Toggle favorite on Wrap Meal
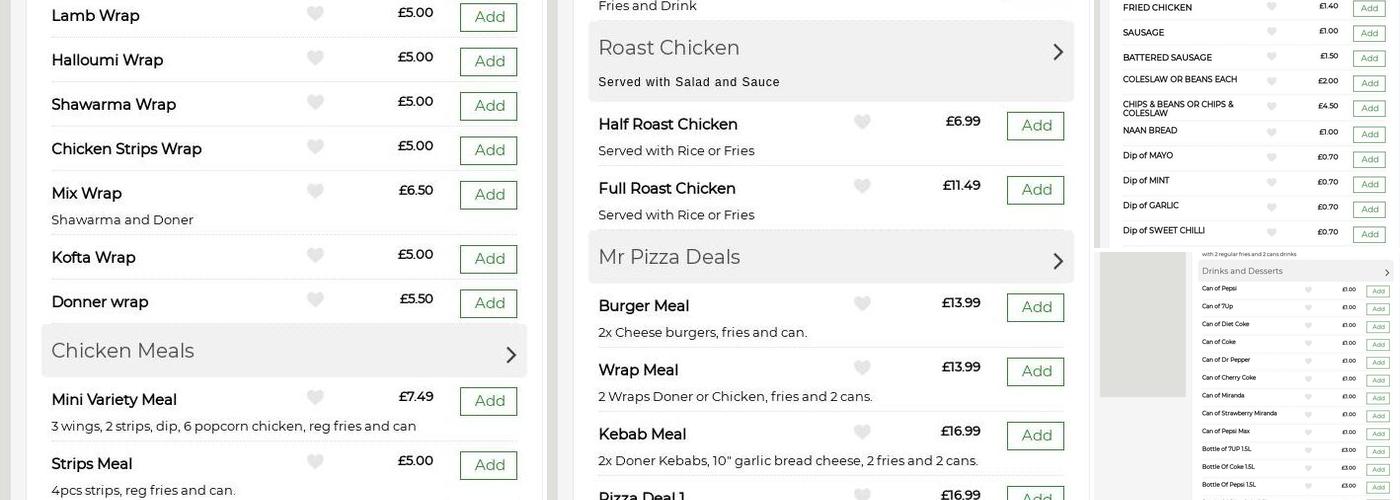Viewport: 1400px width, 500px height. 862,368
